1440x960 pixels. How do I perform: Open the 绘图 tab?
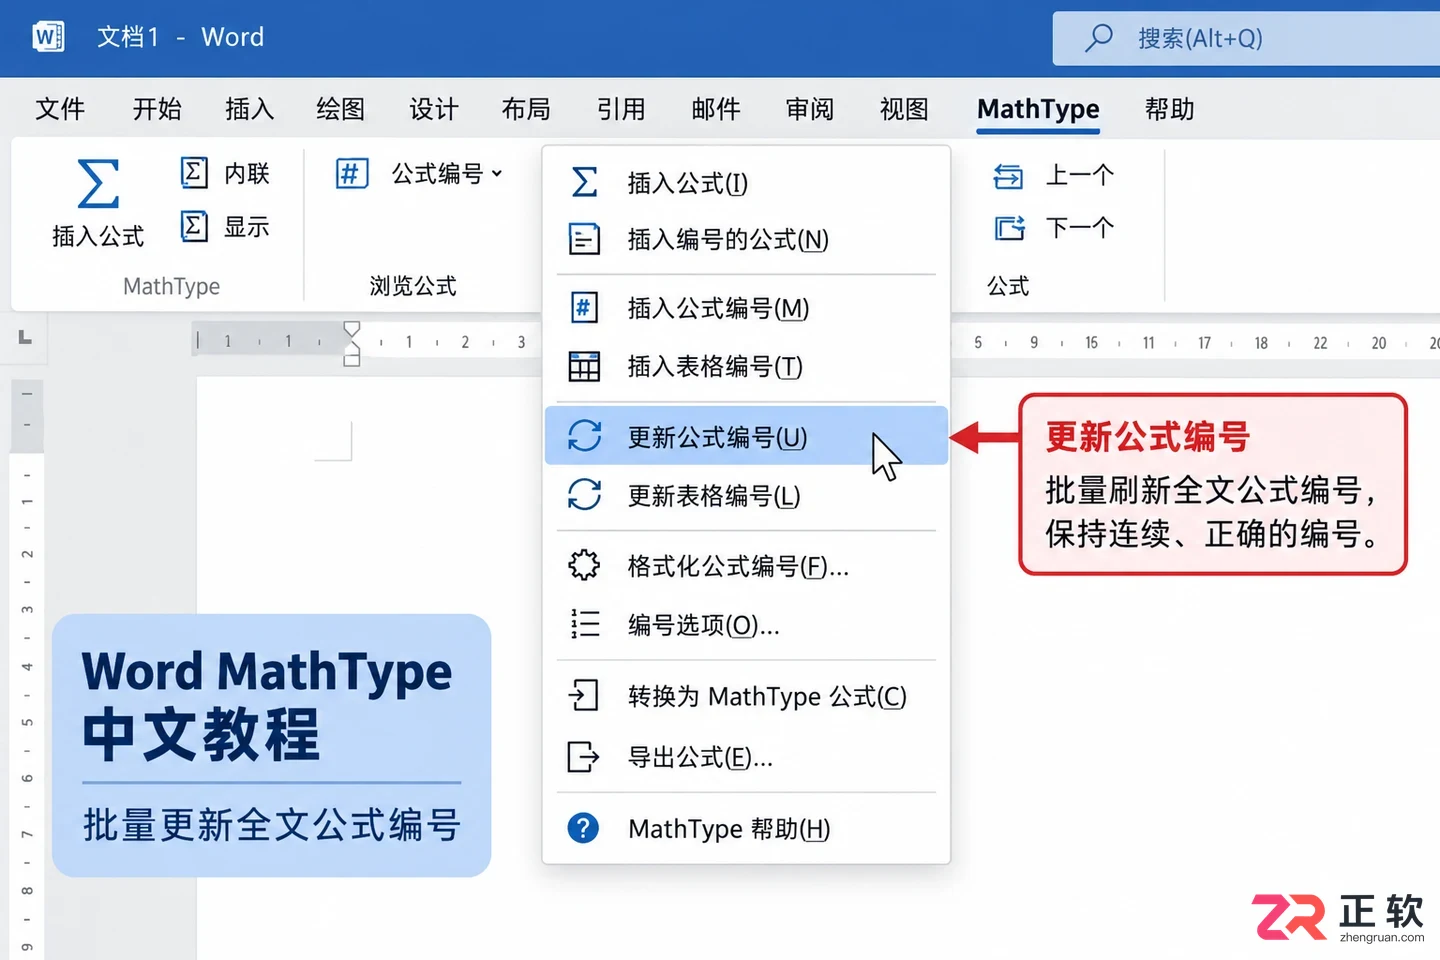(341, 108)
